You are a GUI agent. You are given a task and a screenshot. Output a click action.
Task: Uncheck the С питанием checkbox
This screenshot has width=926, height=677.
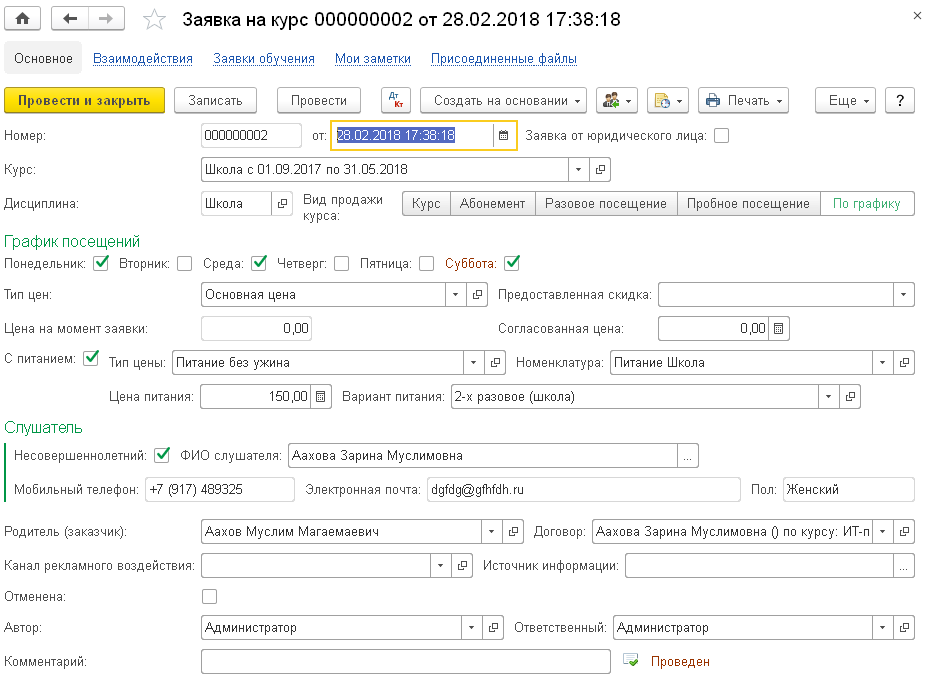pos(92,357)
